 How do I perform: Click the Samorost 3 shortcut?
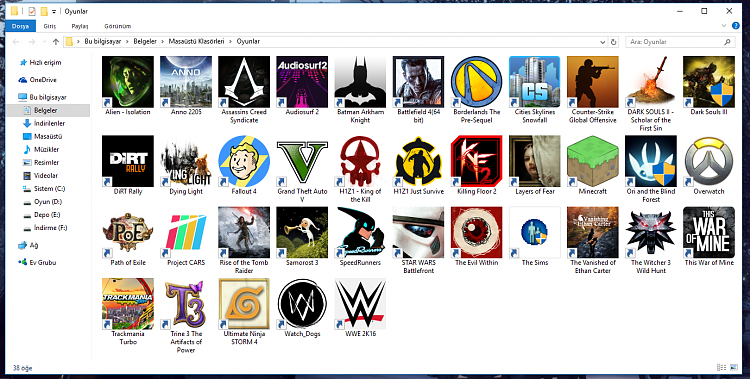click(x=302, y=233)
